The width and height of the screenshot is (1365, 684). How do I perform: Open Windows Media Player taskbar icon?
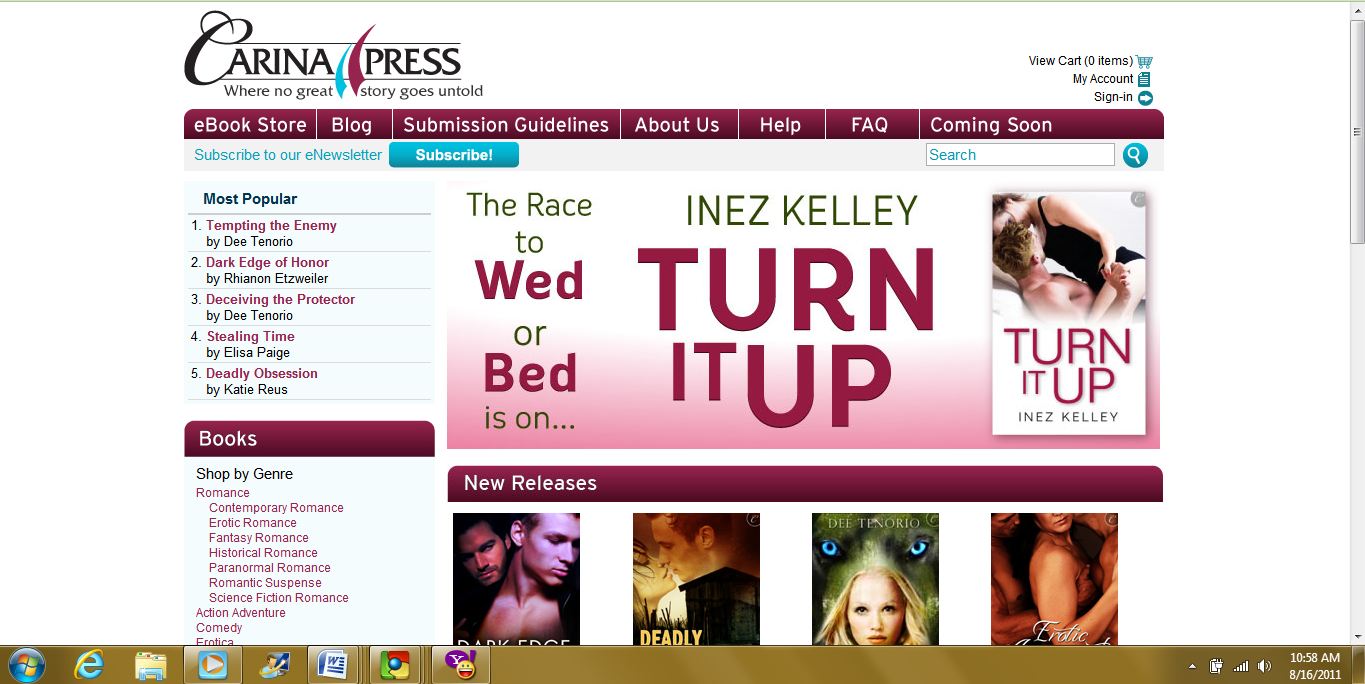click(x=212, y=665)
